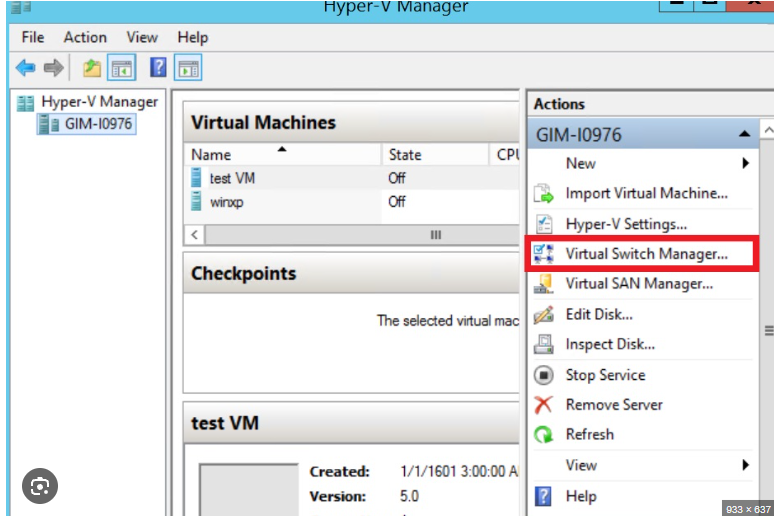Click the Version value 5.0
The image size is (774, 516).
tap(409, 496)
